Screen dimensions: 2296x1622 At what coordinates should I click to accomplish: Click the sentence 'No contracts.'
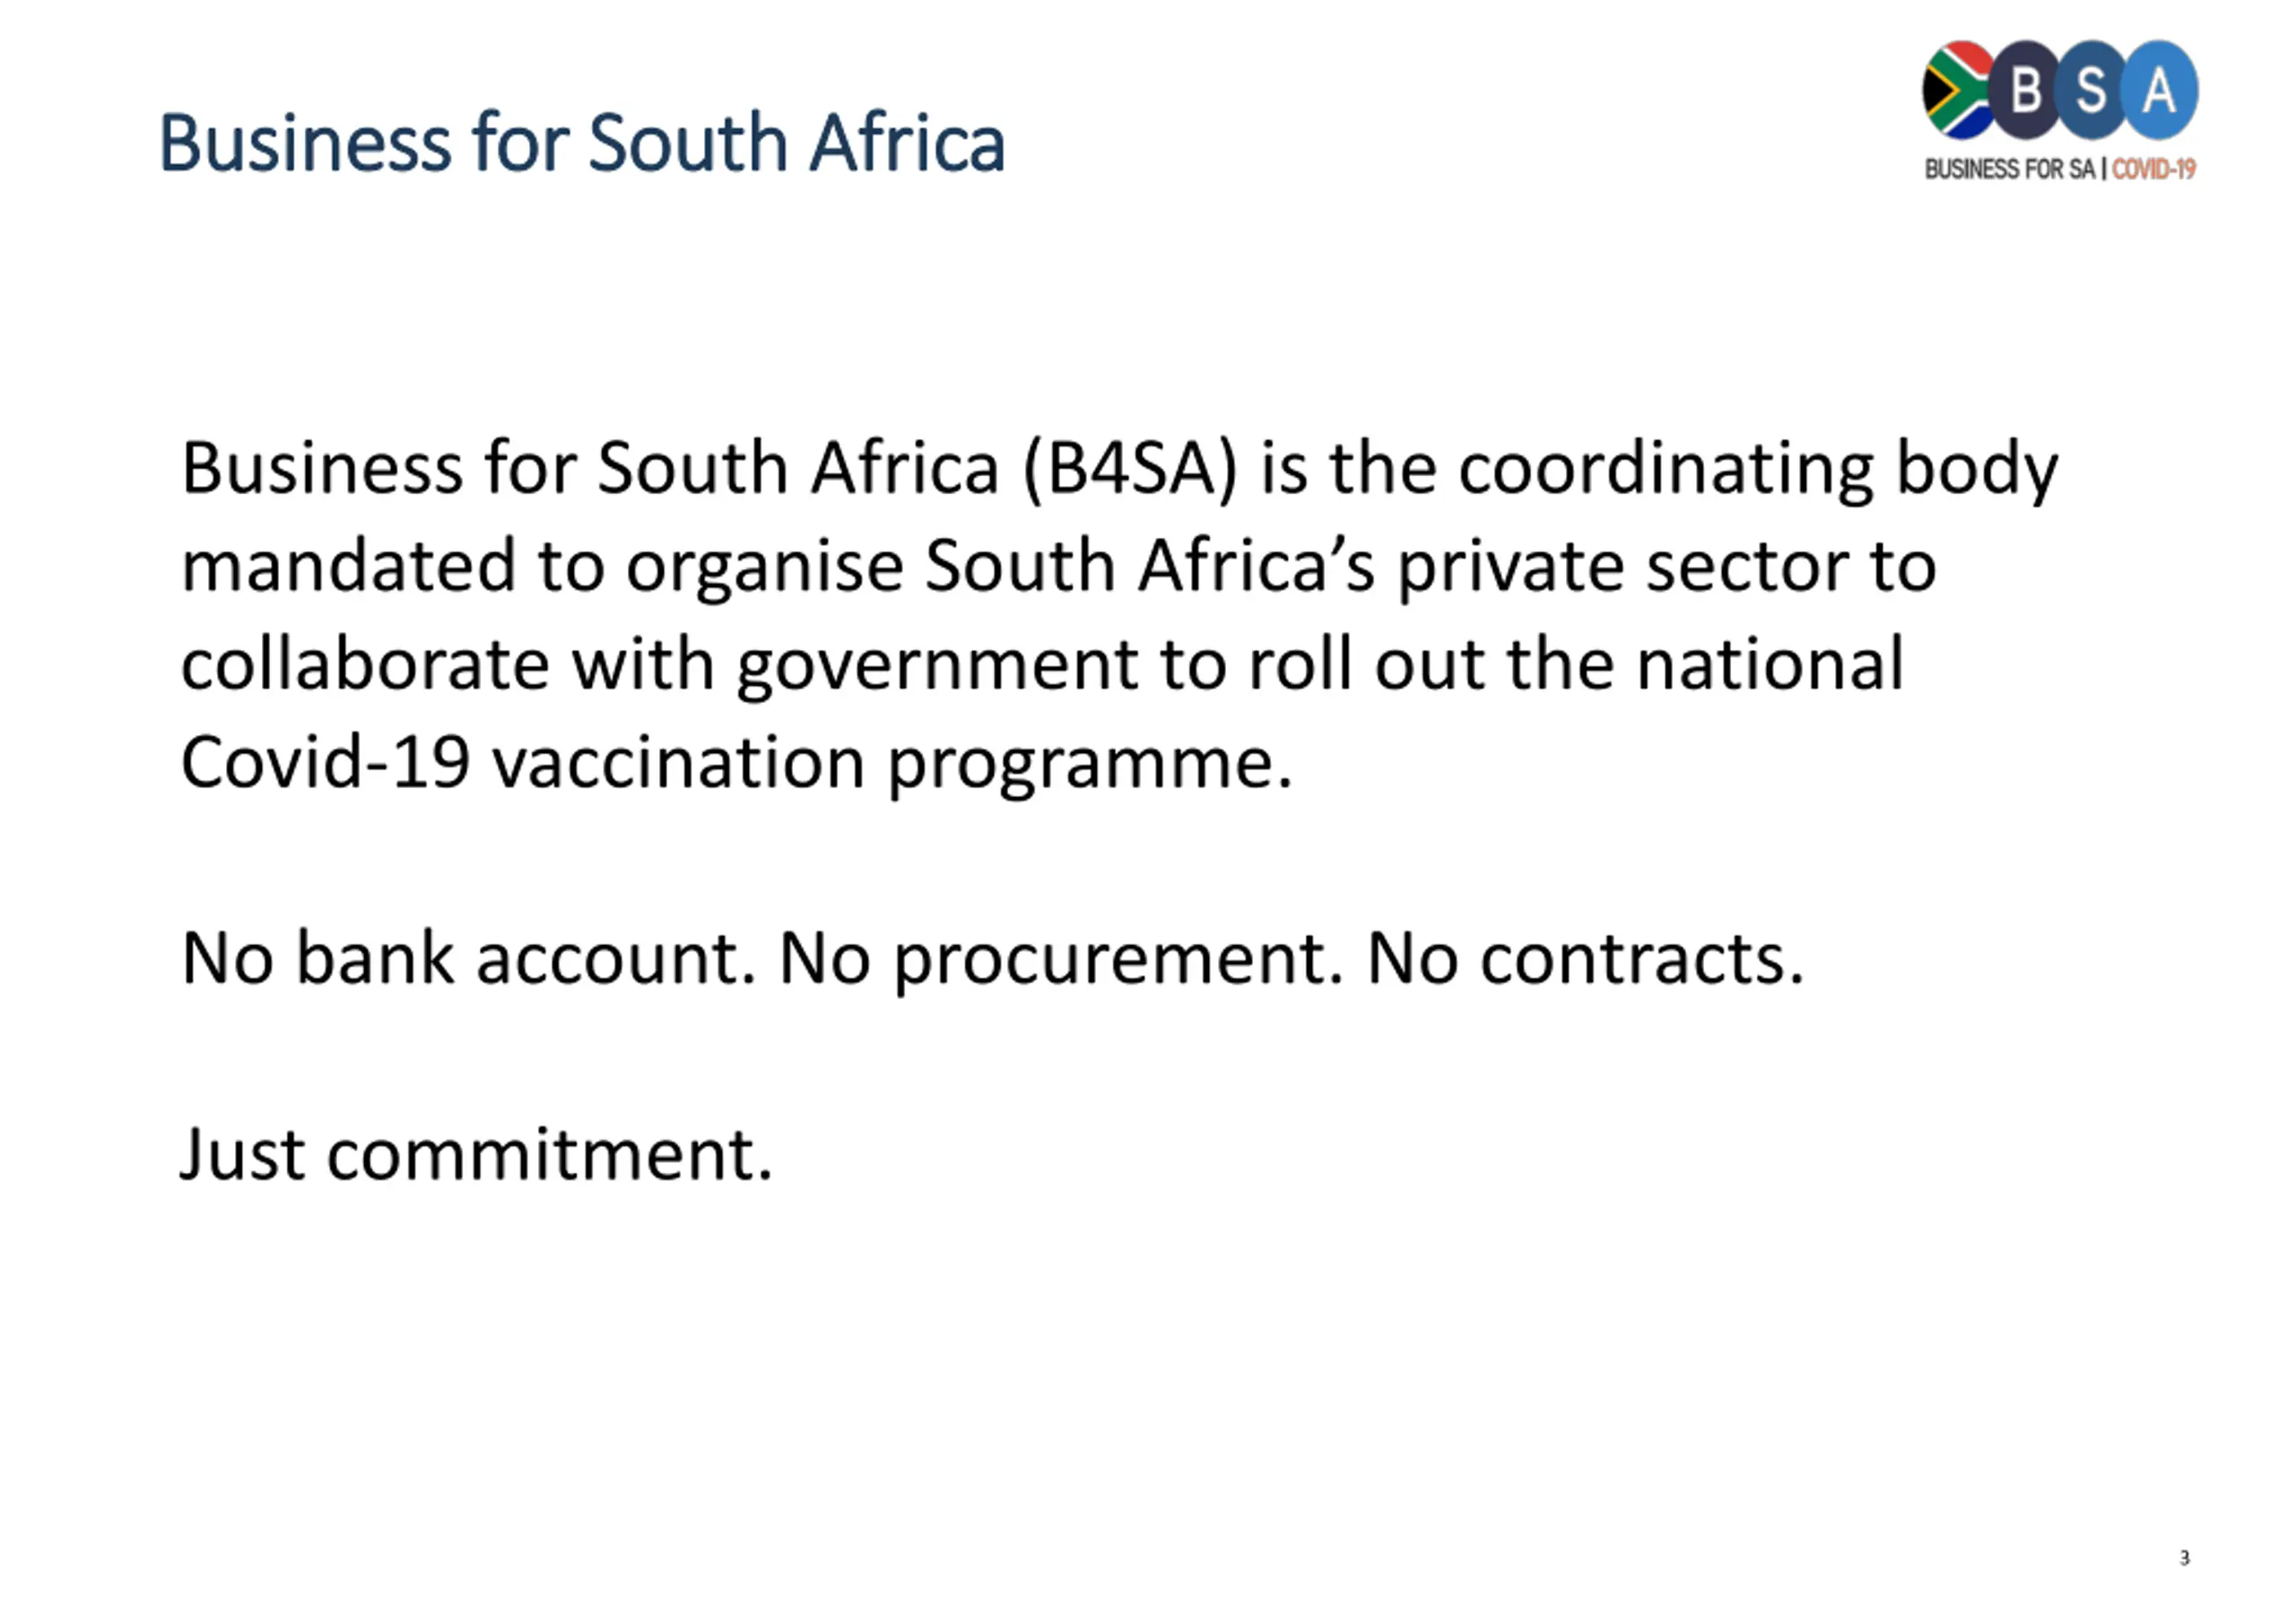(1585, 959)
